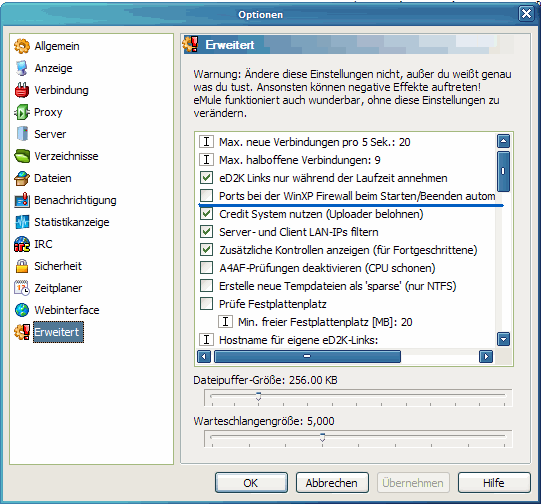541x504 pixels.
Task: Enable WinXP Firewall ports checkbox
Action: coord(206,196)
